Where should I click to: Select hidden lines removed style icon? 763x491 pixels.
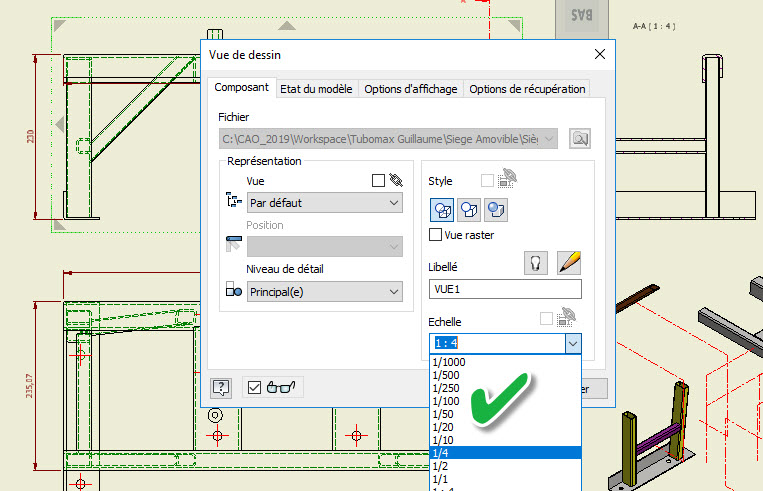coord(468,210)
